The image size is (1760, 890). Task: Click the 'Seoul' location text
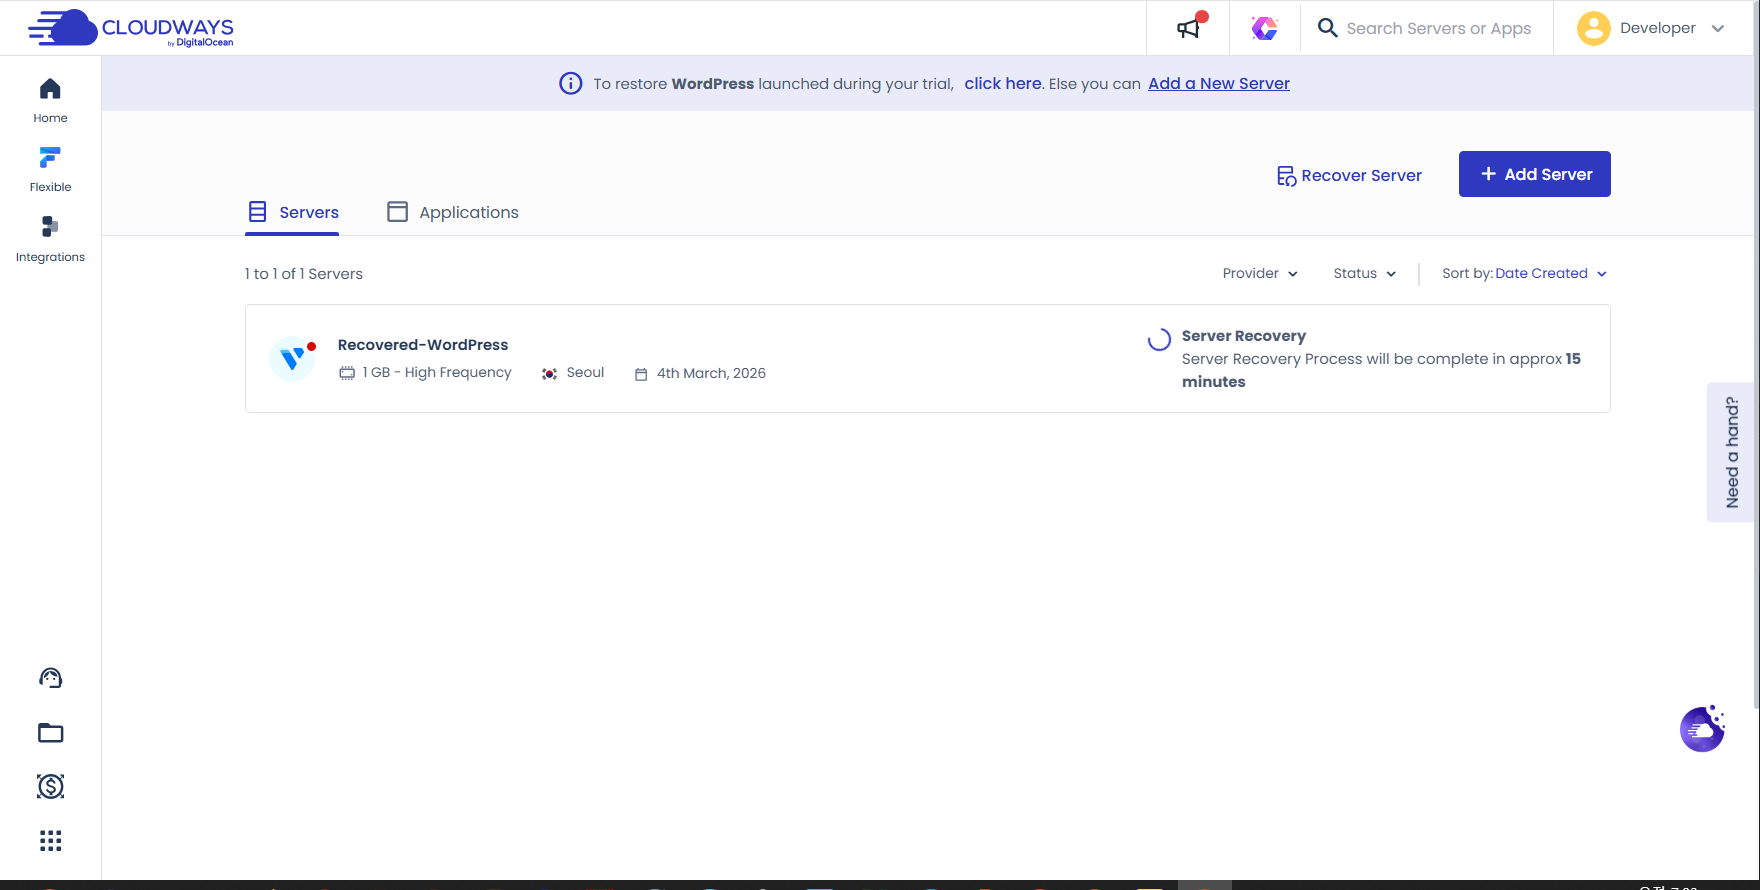585,372
